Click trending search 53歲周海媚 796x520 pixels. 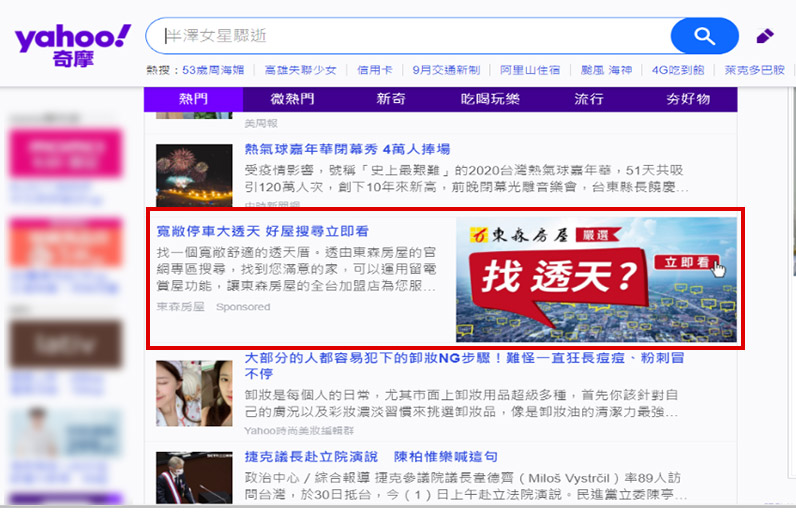[x=215, y=70]
